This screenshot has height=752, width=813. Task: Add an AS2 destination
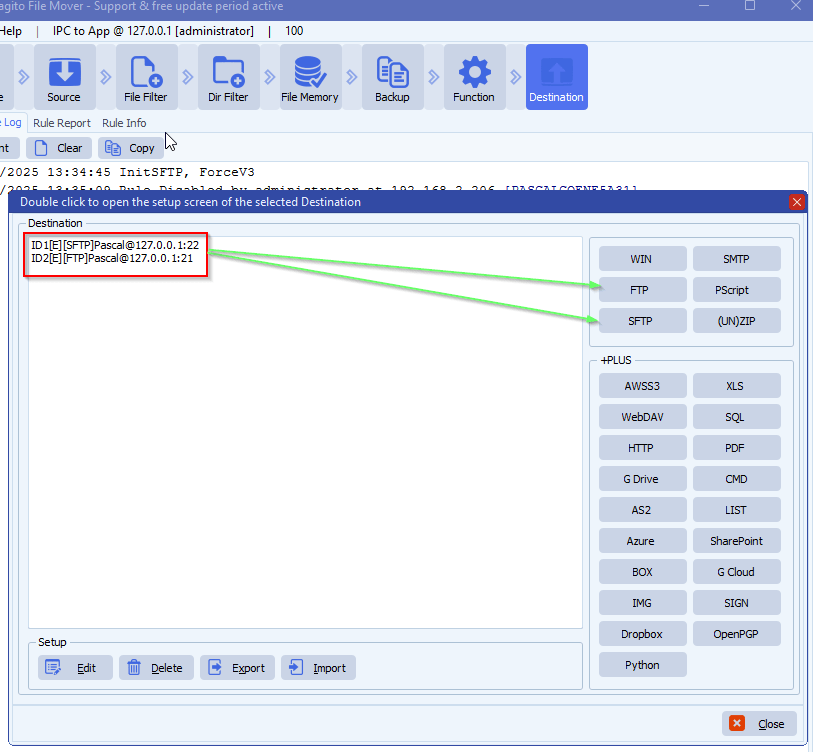[642, 510]
